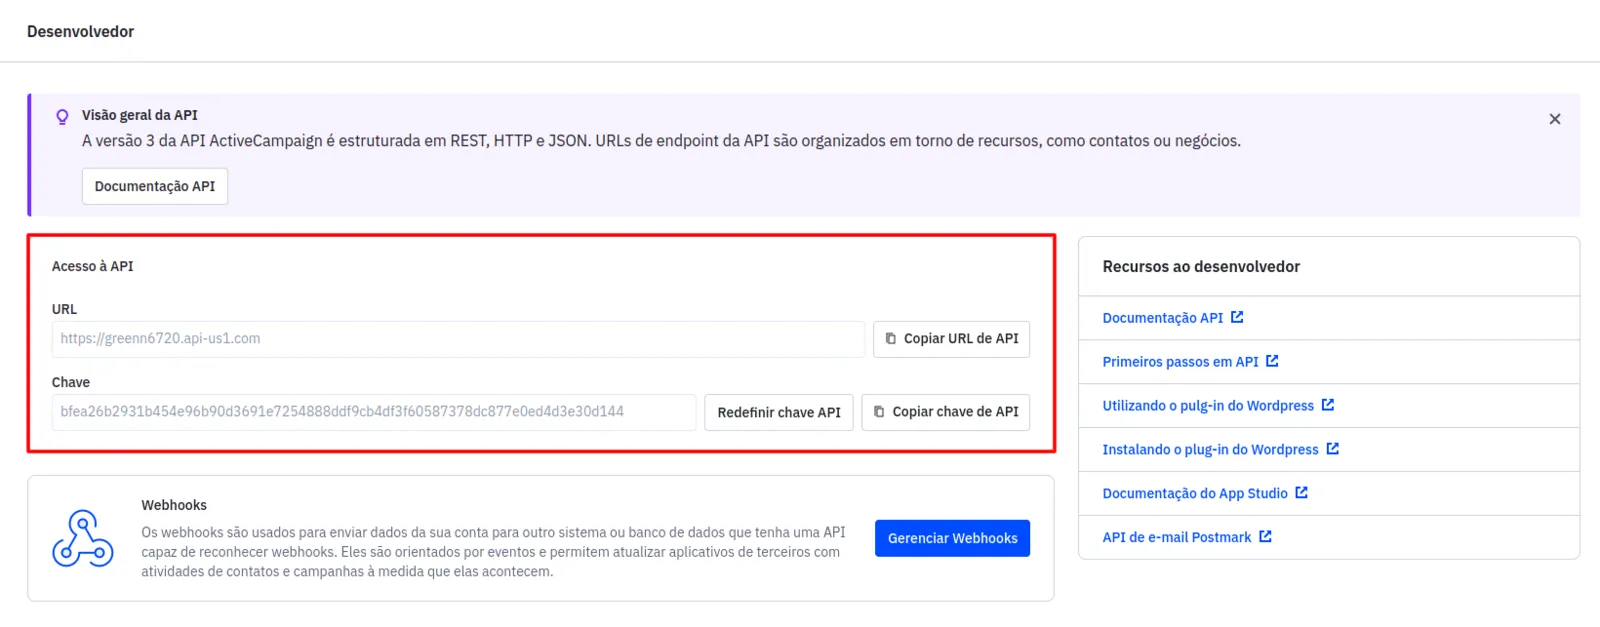Click the lightbulb icon in the API overview banner
The width and height of the screenshot is (1600, 627).
[x=62, y=116]
